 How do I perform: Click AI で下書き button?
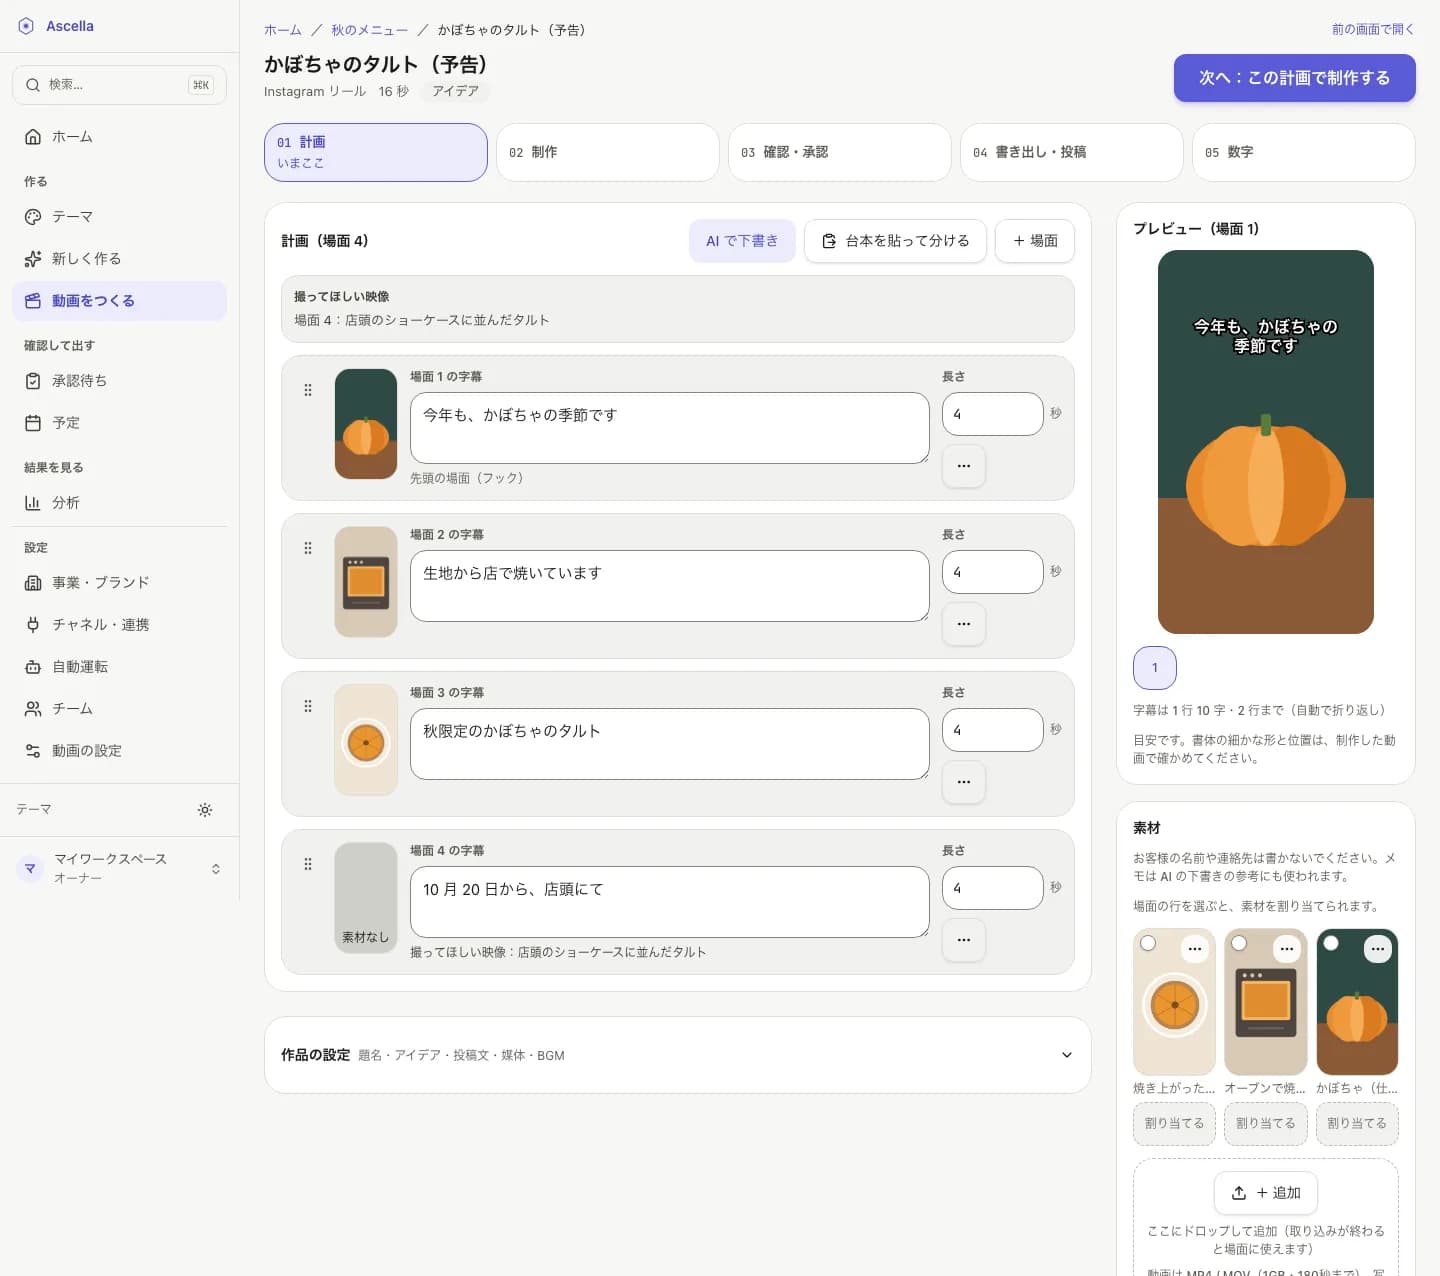[742, 241]
